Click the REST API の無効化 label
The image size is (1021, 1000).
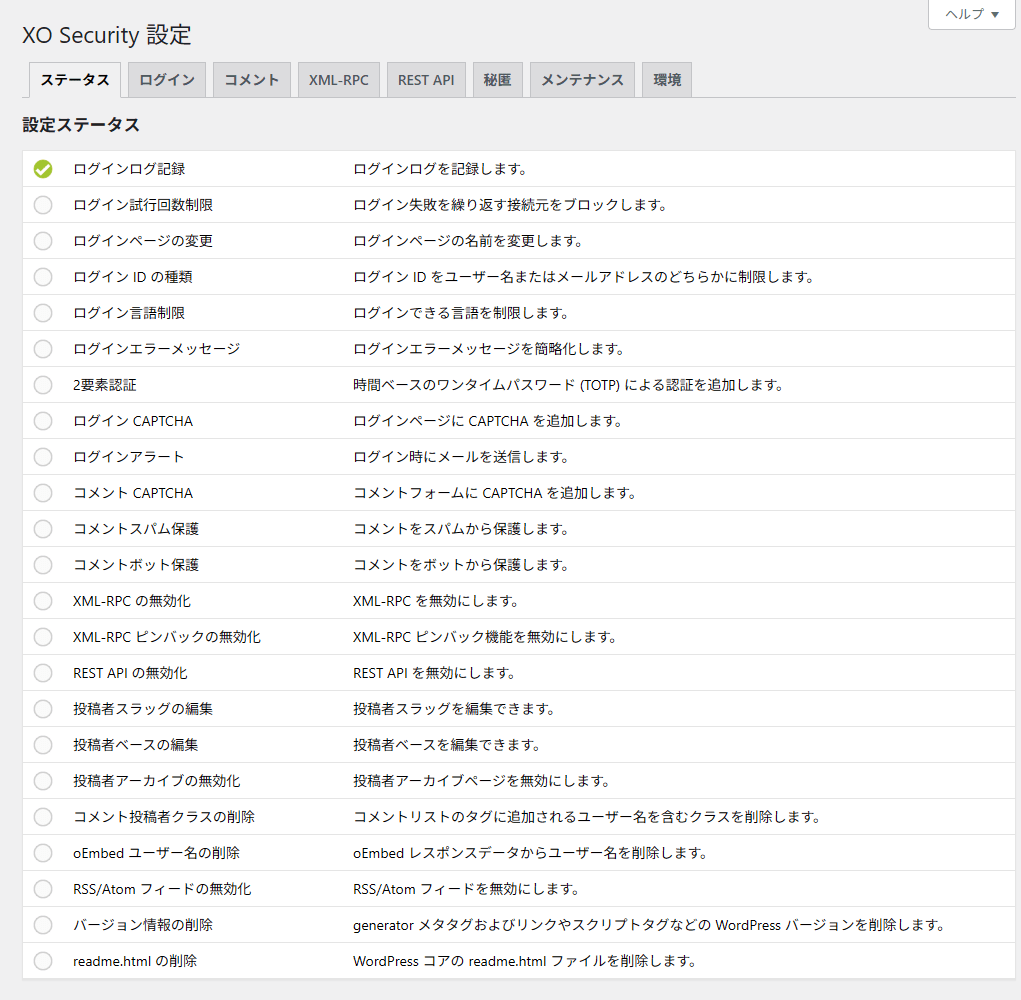pyautogui.click(x=130, y=673)
